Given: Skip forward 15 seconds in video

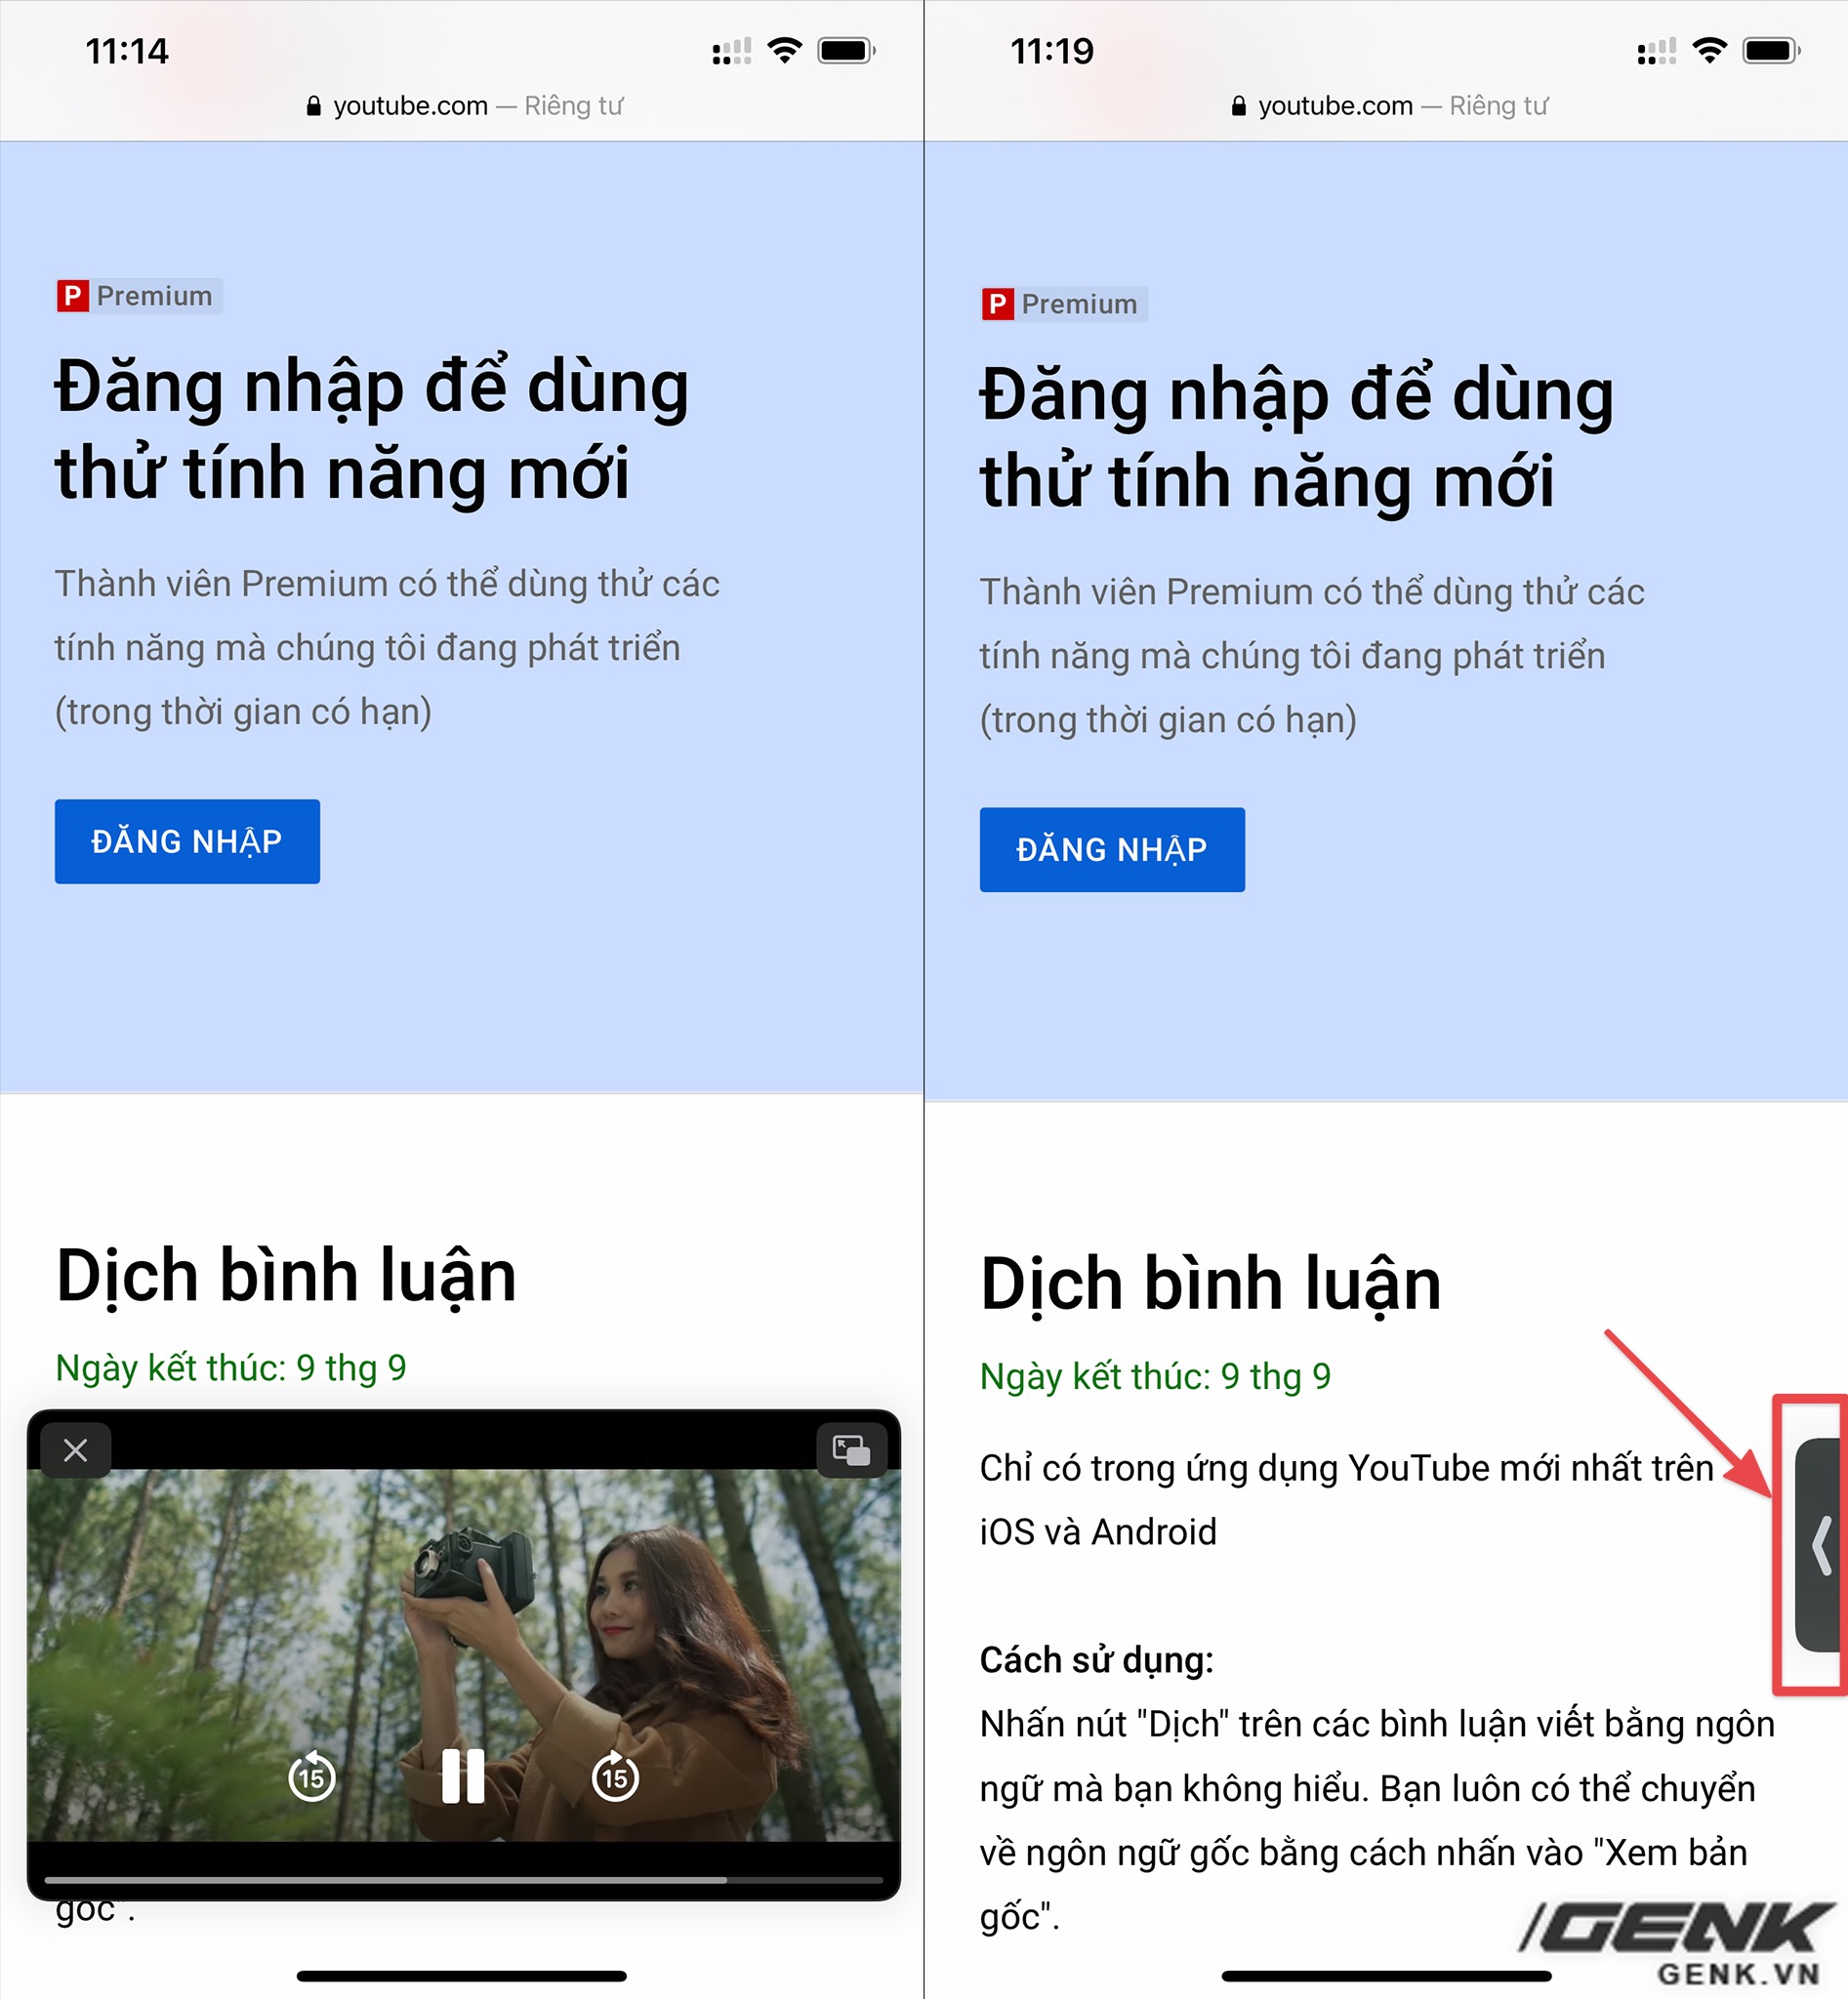Looking at the screenshot, I should click(x=615, y=1777).
